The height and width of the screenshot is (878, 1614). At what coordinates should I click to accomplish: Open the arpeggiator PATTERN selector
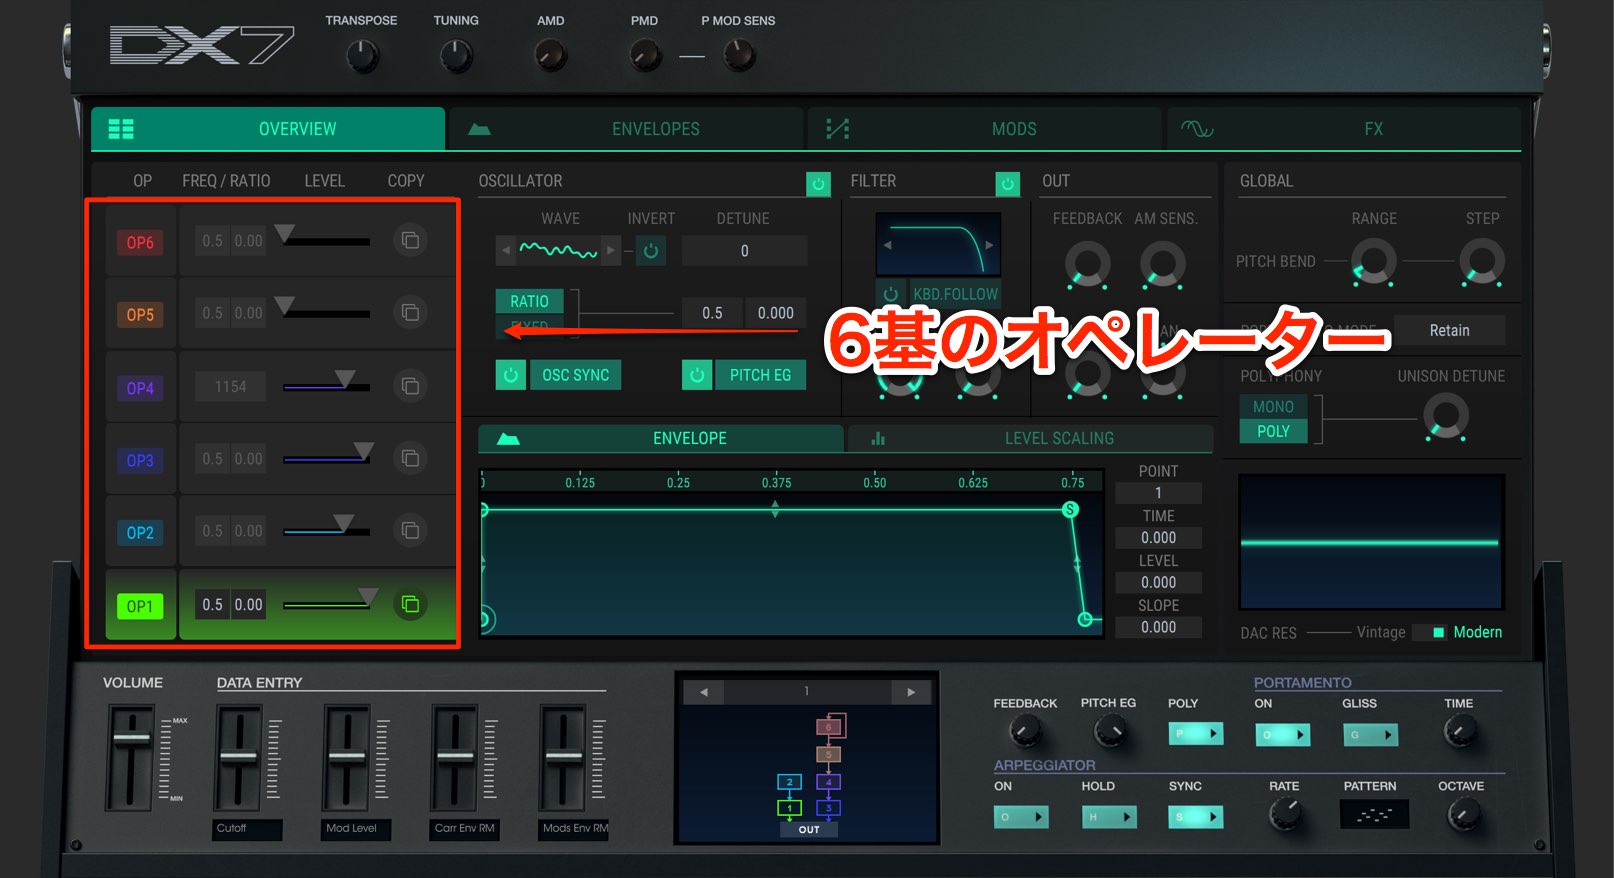(x=1374, y=815)
